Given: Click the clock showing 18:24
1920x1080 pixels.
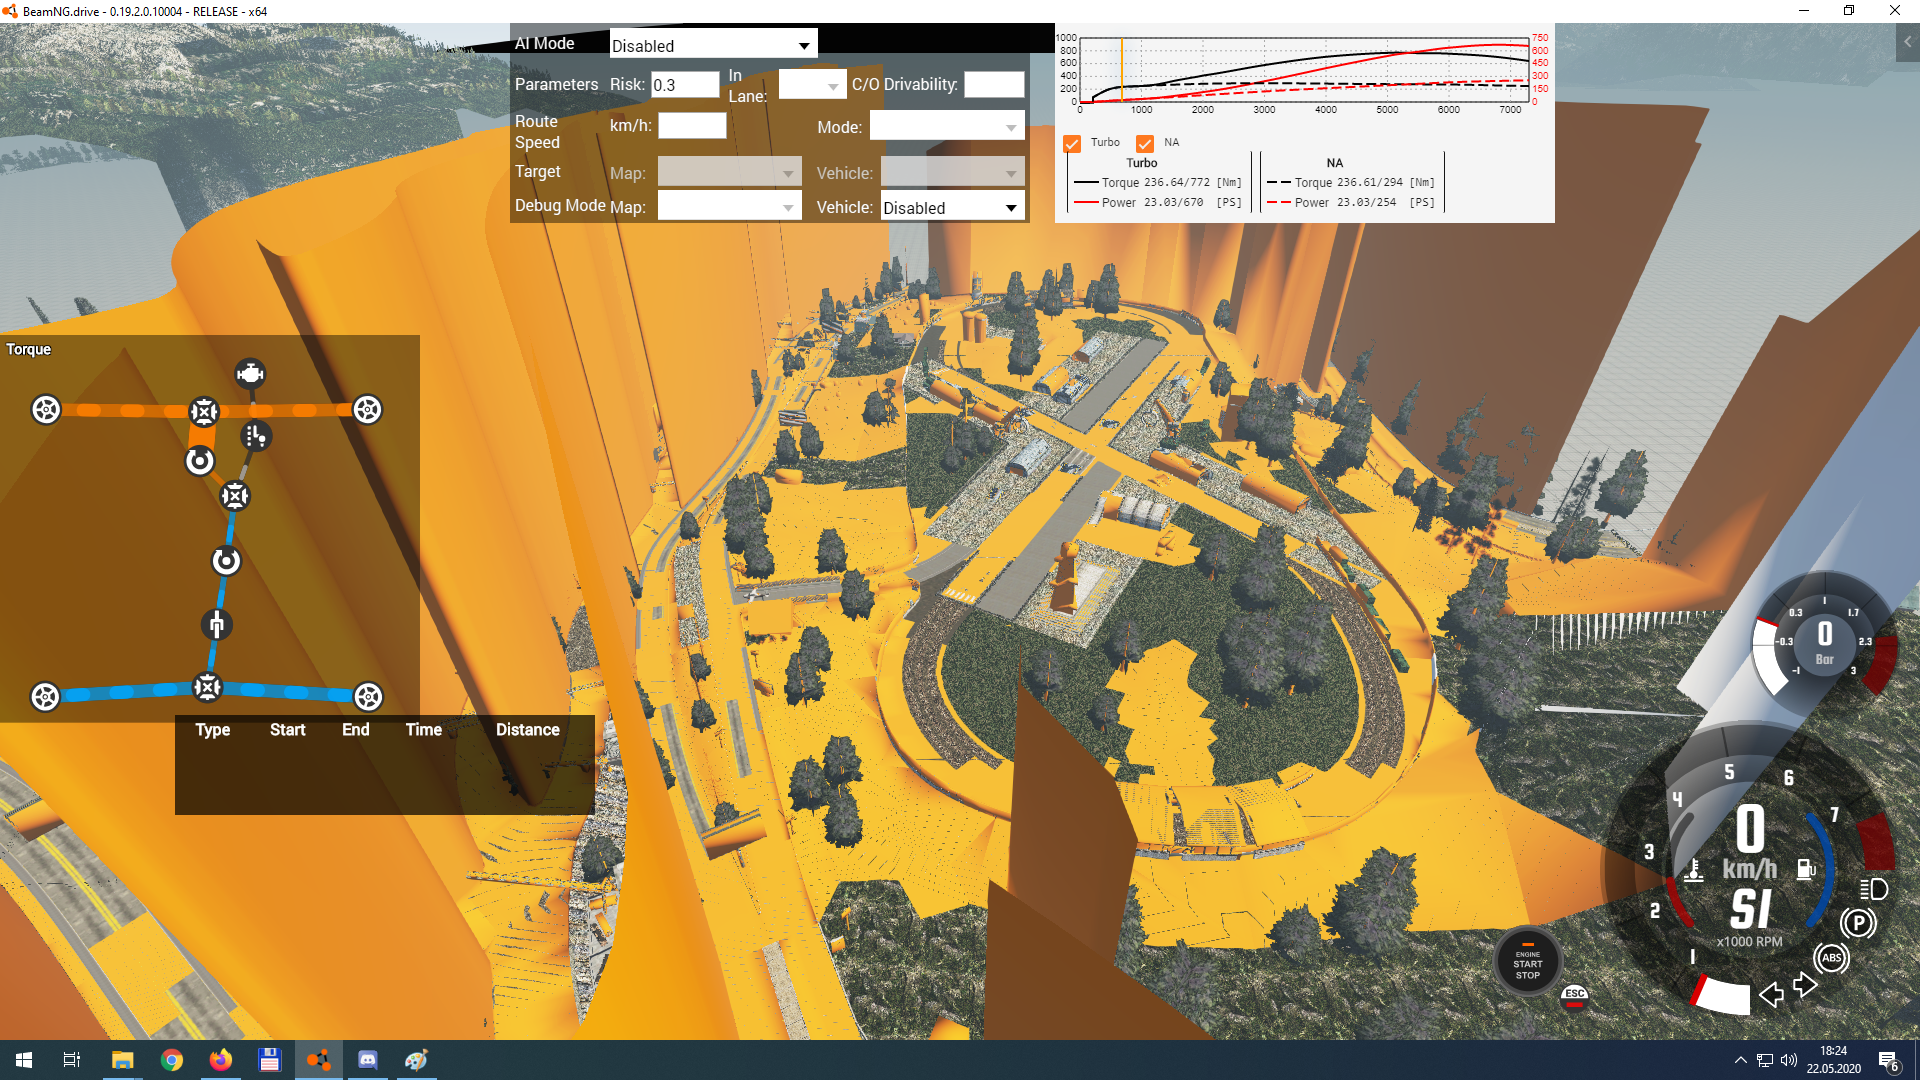Looking at the screenshot, I should coord(1833,1060).
